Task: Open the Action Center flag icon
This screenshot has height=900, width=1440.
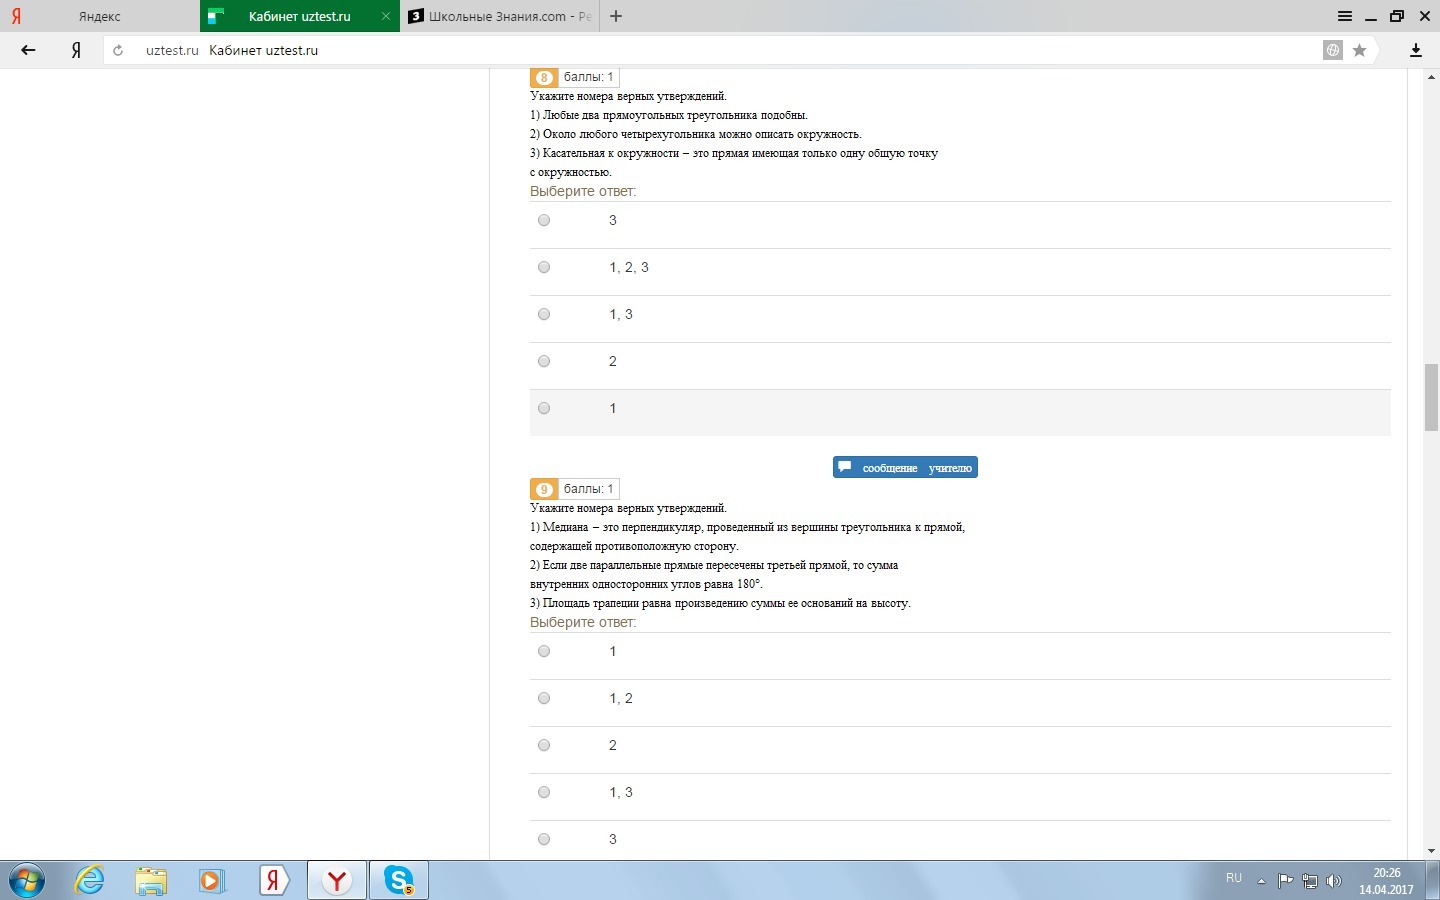Action: coord(1286,881)
